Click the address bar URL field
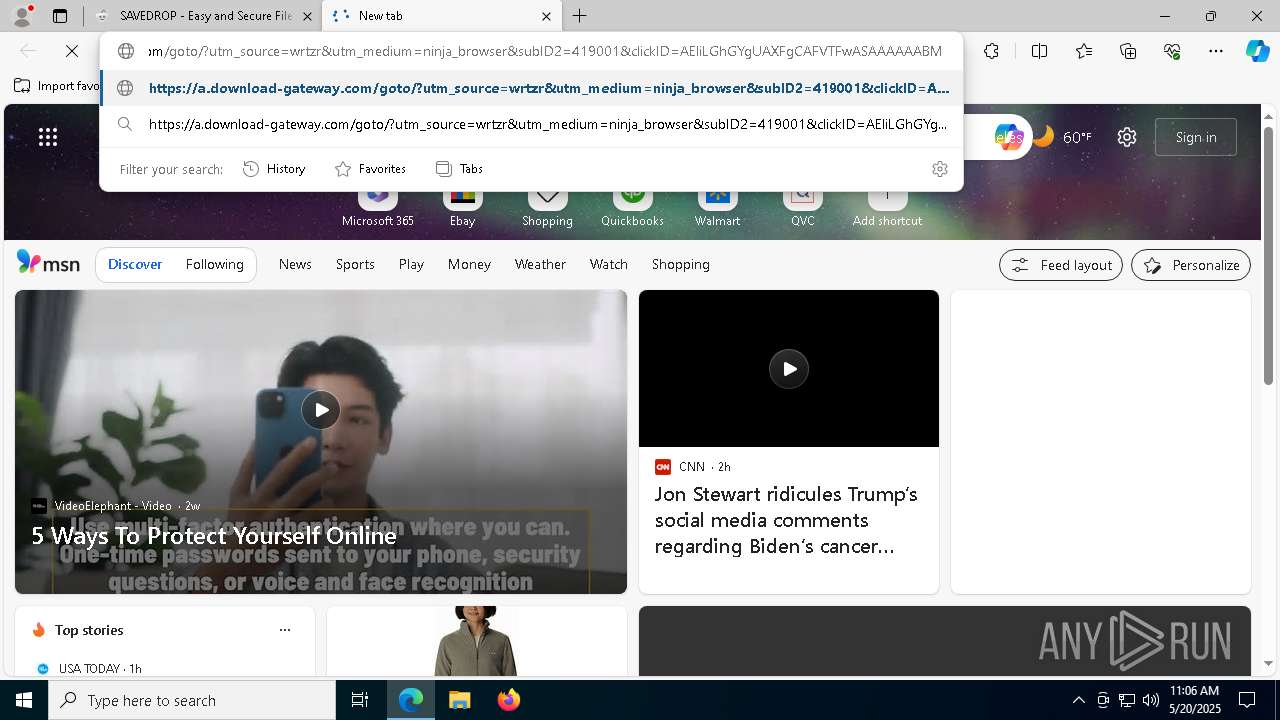The image size is (1280, 720). click(545, 51)
